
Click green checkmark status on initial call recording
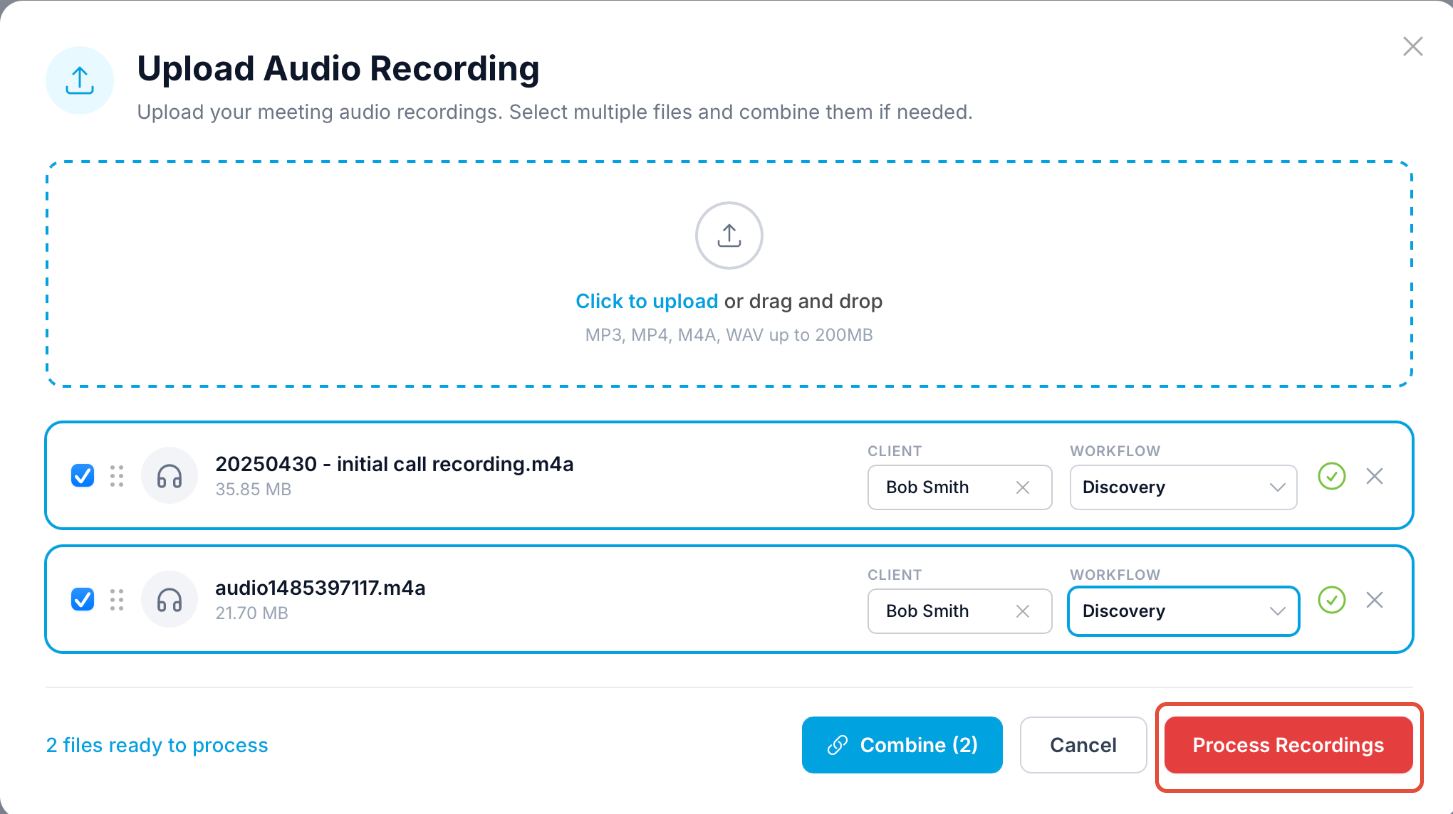click(1331, 476)
